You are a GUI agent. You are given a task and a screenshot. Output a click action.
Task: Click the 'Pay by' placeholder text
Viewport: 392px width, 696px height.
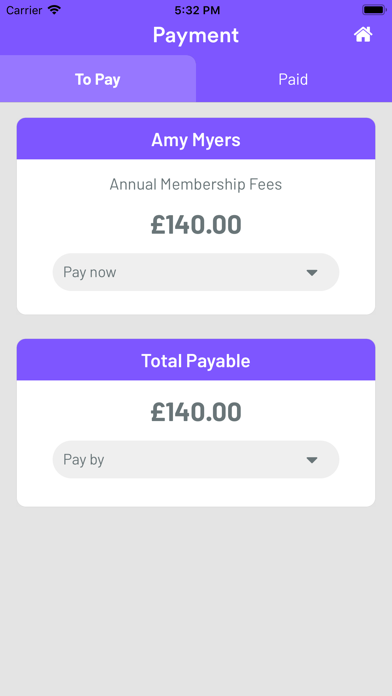(83, 459)
